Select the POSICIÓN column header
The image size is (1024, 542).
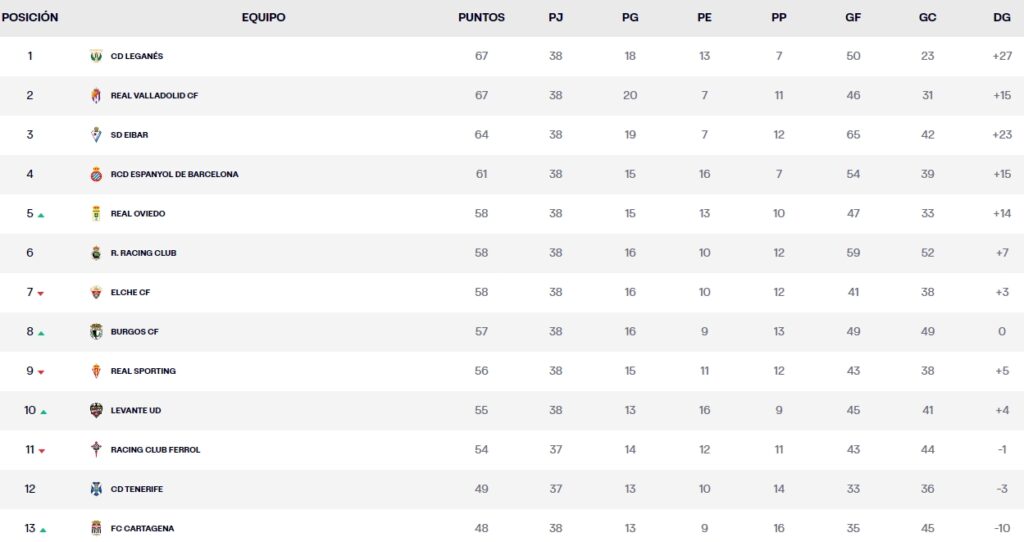click(x=30, y=18)
